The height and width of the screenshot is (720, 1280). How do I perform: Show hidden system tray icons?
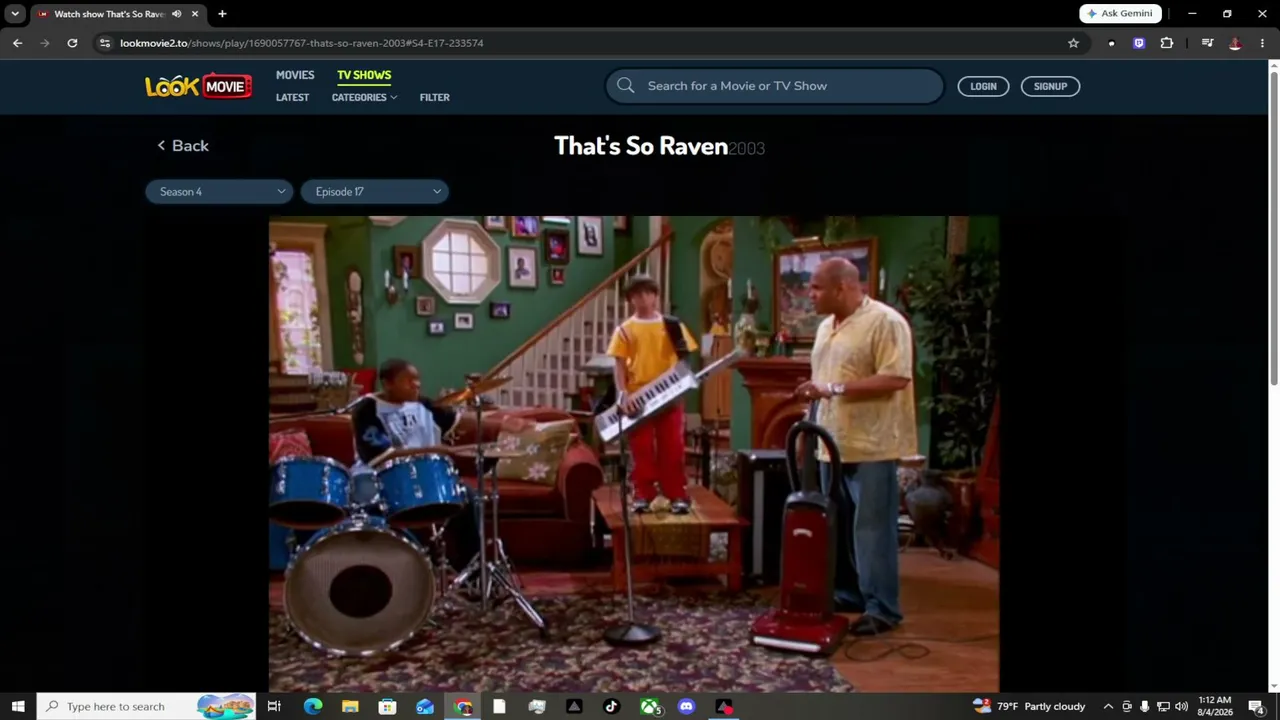(x=1108, y=706)
